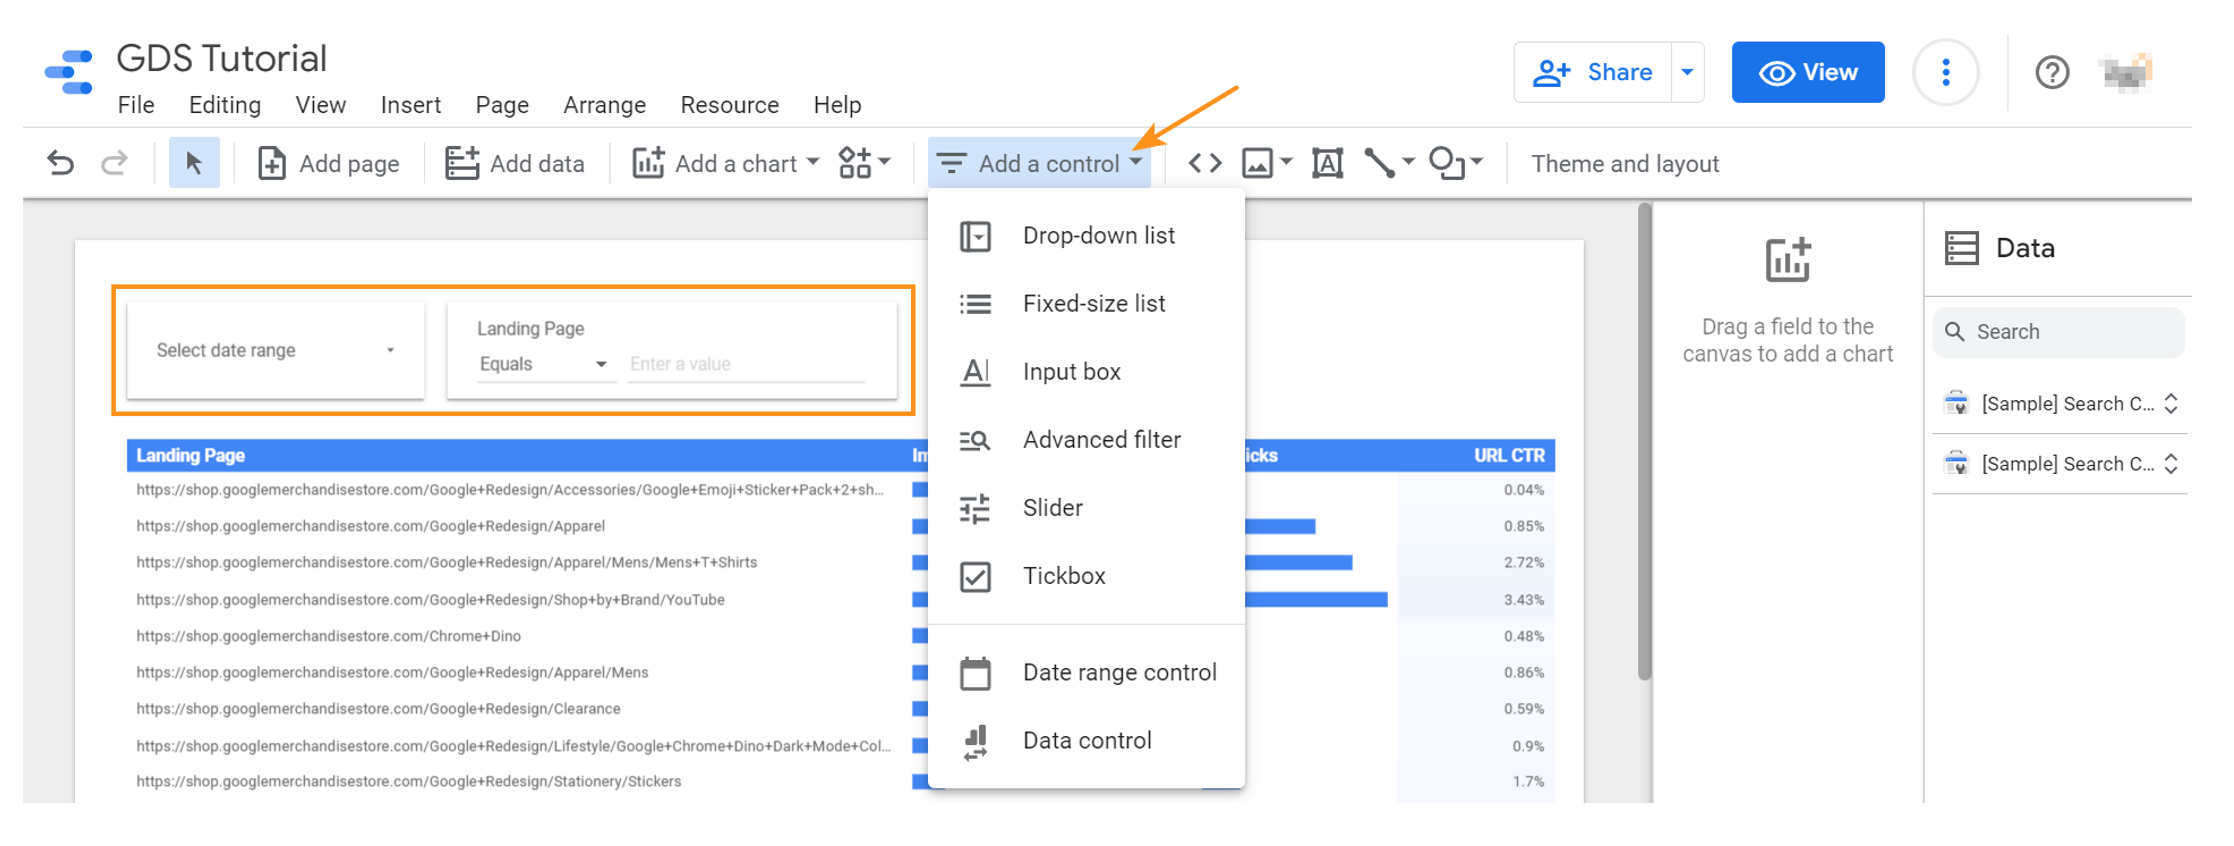Select Drop-down list control
2234x846 pixels.
click(1086, 236)
